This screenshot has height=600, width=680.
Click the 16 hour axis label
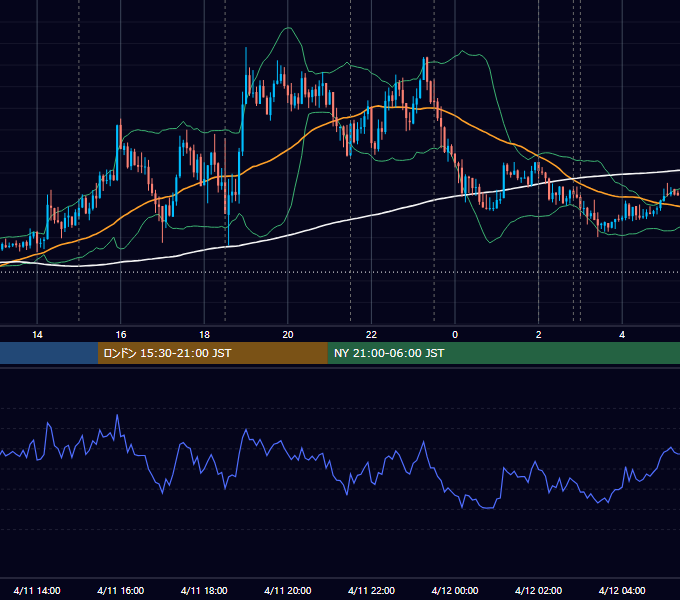(121, 335)
